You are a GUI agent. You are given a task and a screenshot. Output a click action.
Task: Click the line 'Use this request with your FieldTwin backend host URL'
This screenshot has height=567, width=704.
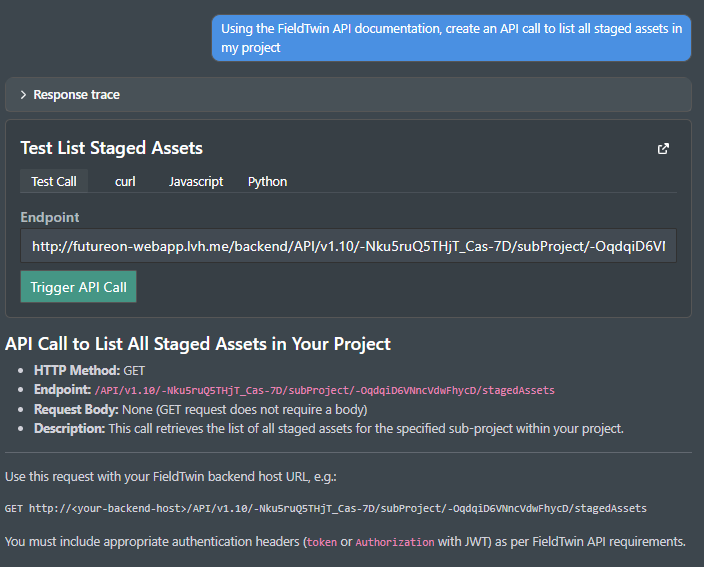pos(171,476)
